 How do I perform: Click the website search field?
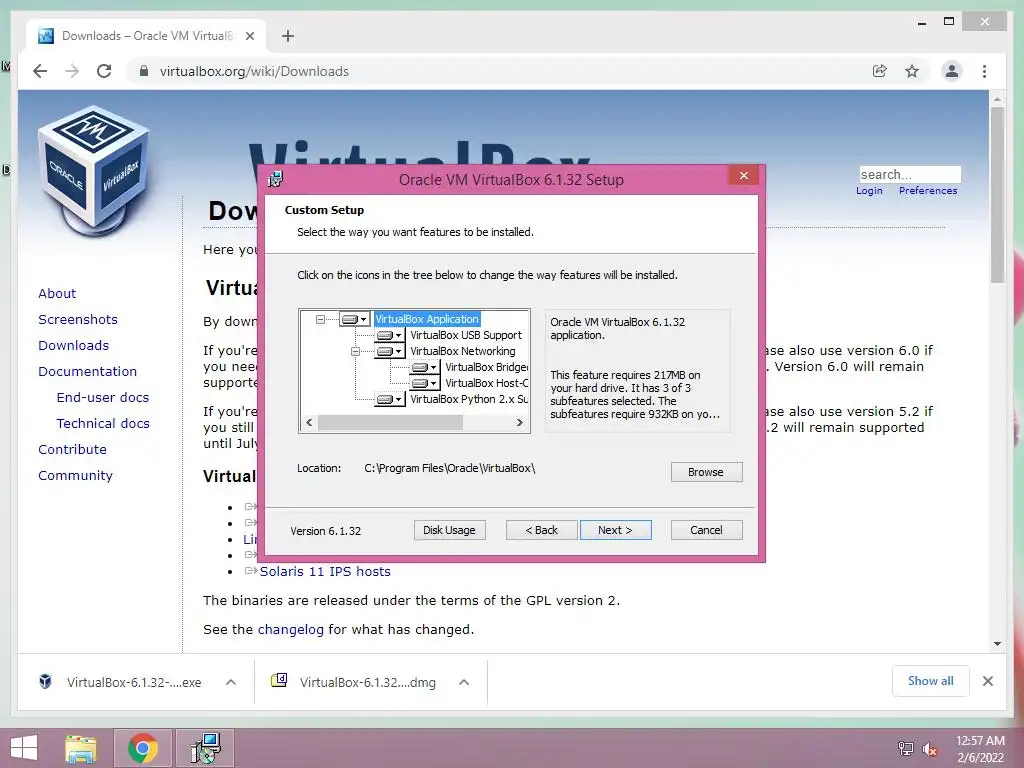point(910,174)
